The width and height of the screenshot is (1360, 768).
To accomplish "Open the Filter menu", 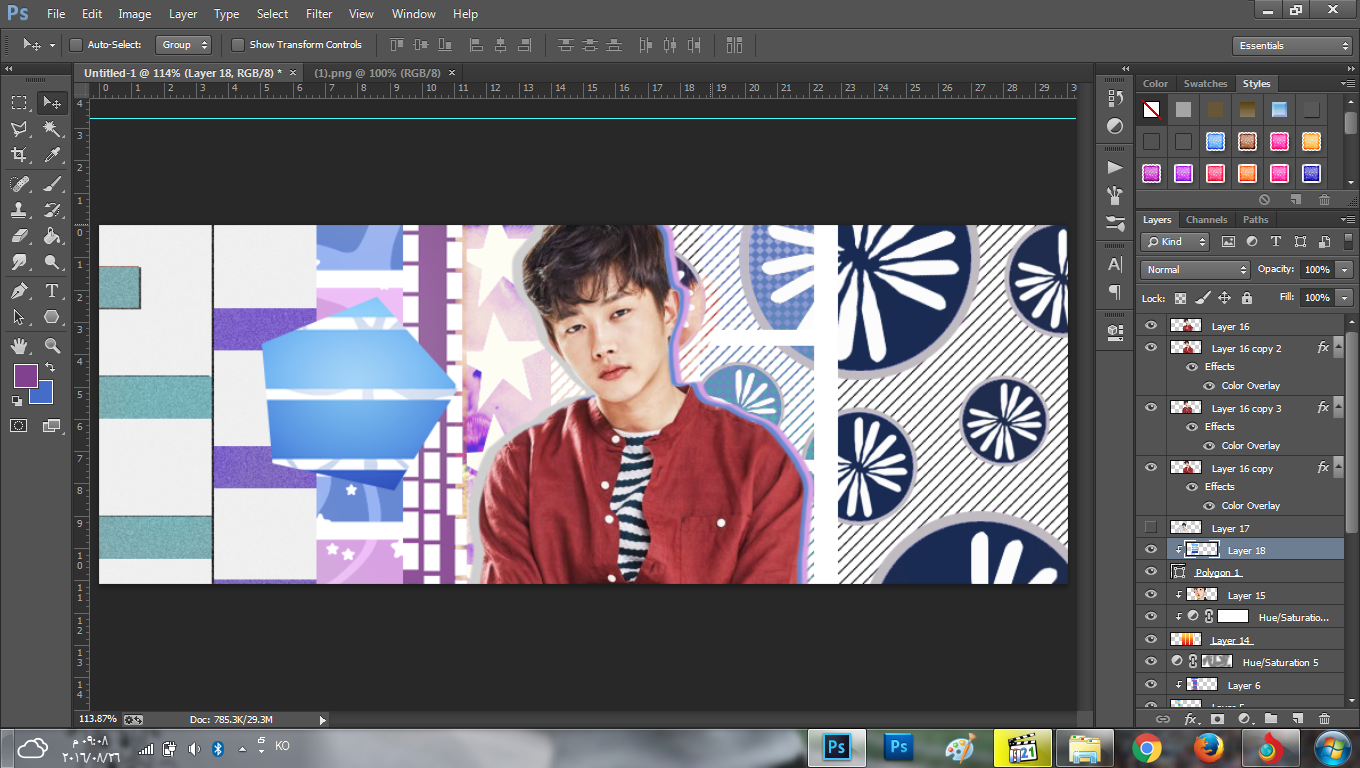I will point(319,14).
